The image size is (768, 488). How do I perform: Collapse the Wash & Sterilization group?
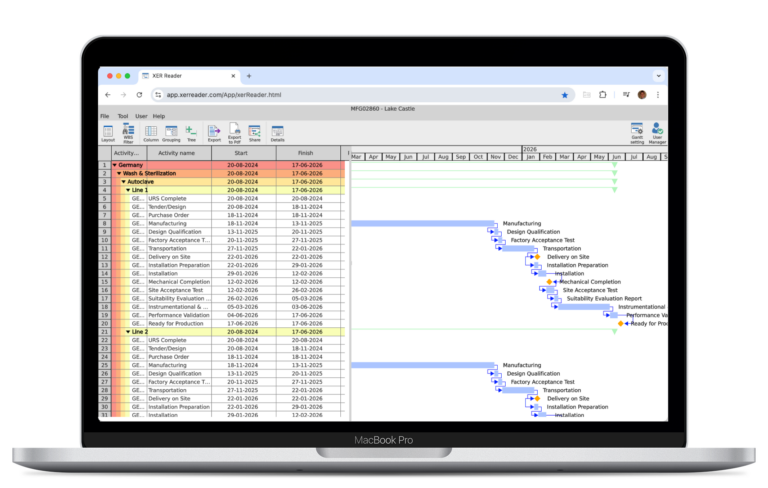click(x=119, y=173)
